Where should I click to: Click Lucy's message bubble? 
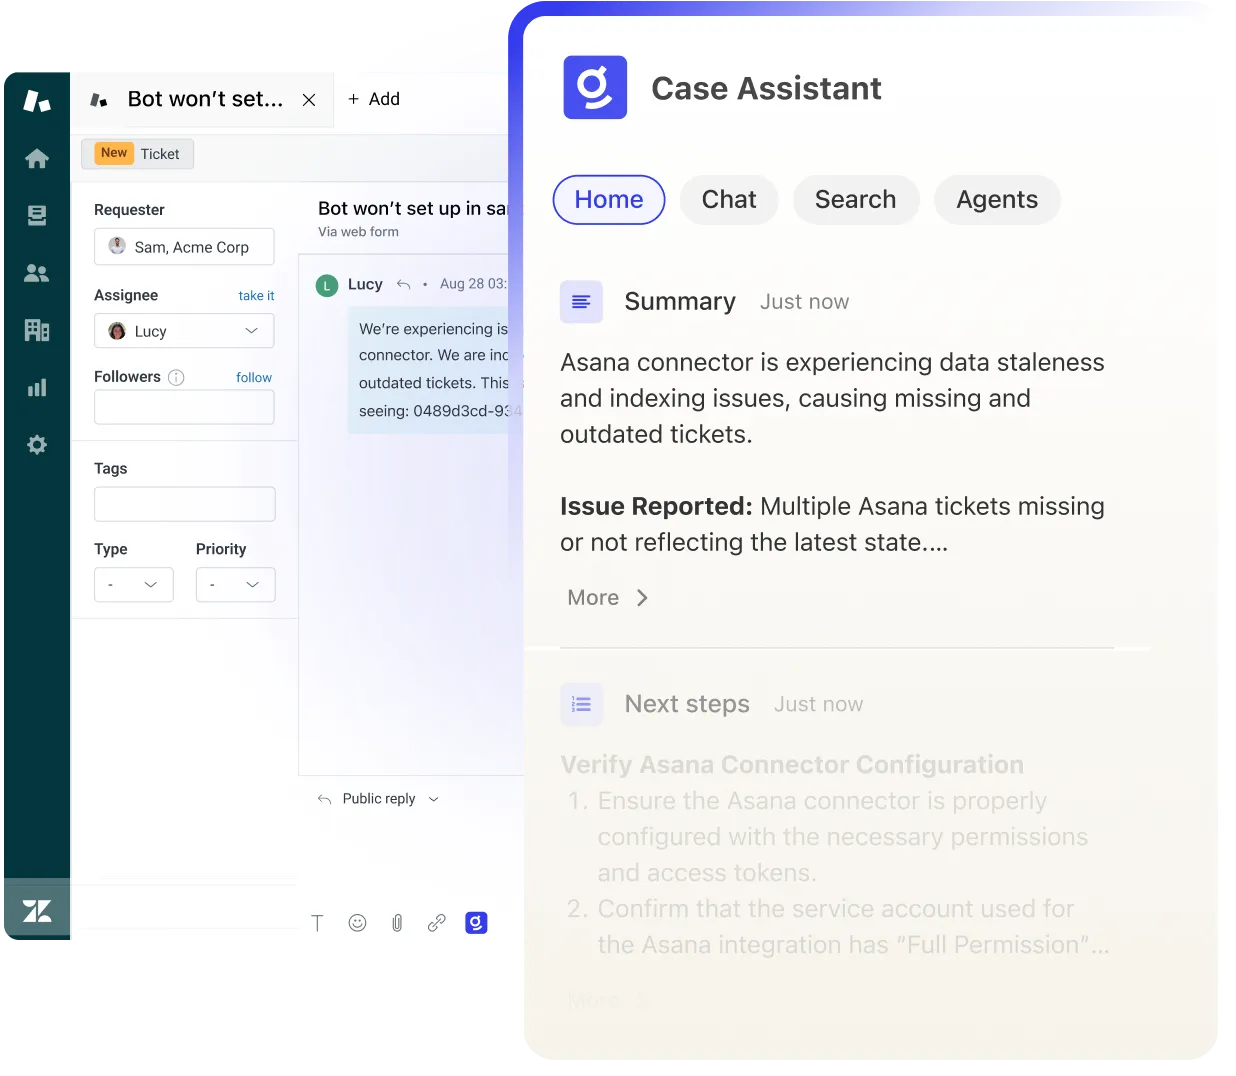point(434,370)
